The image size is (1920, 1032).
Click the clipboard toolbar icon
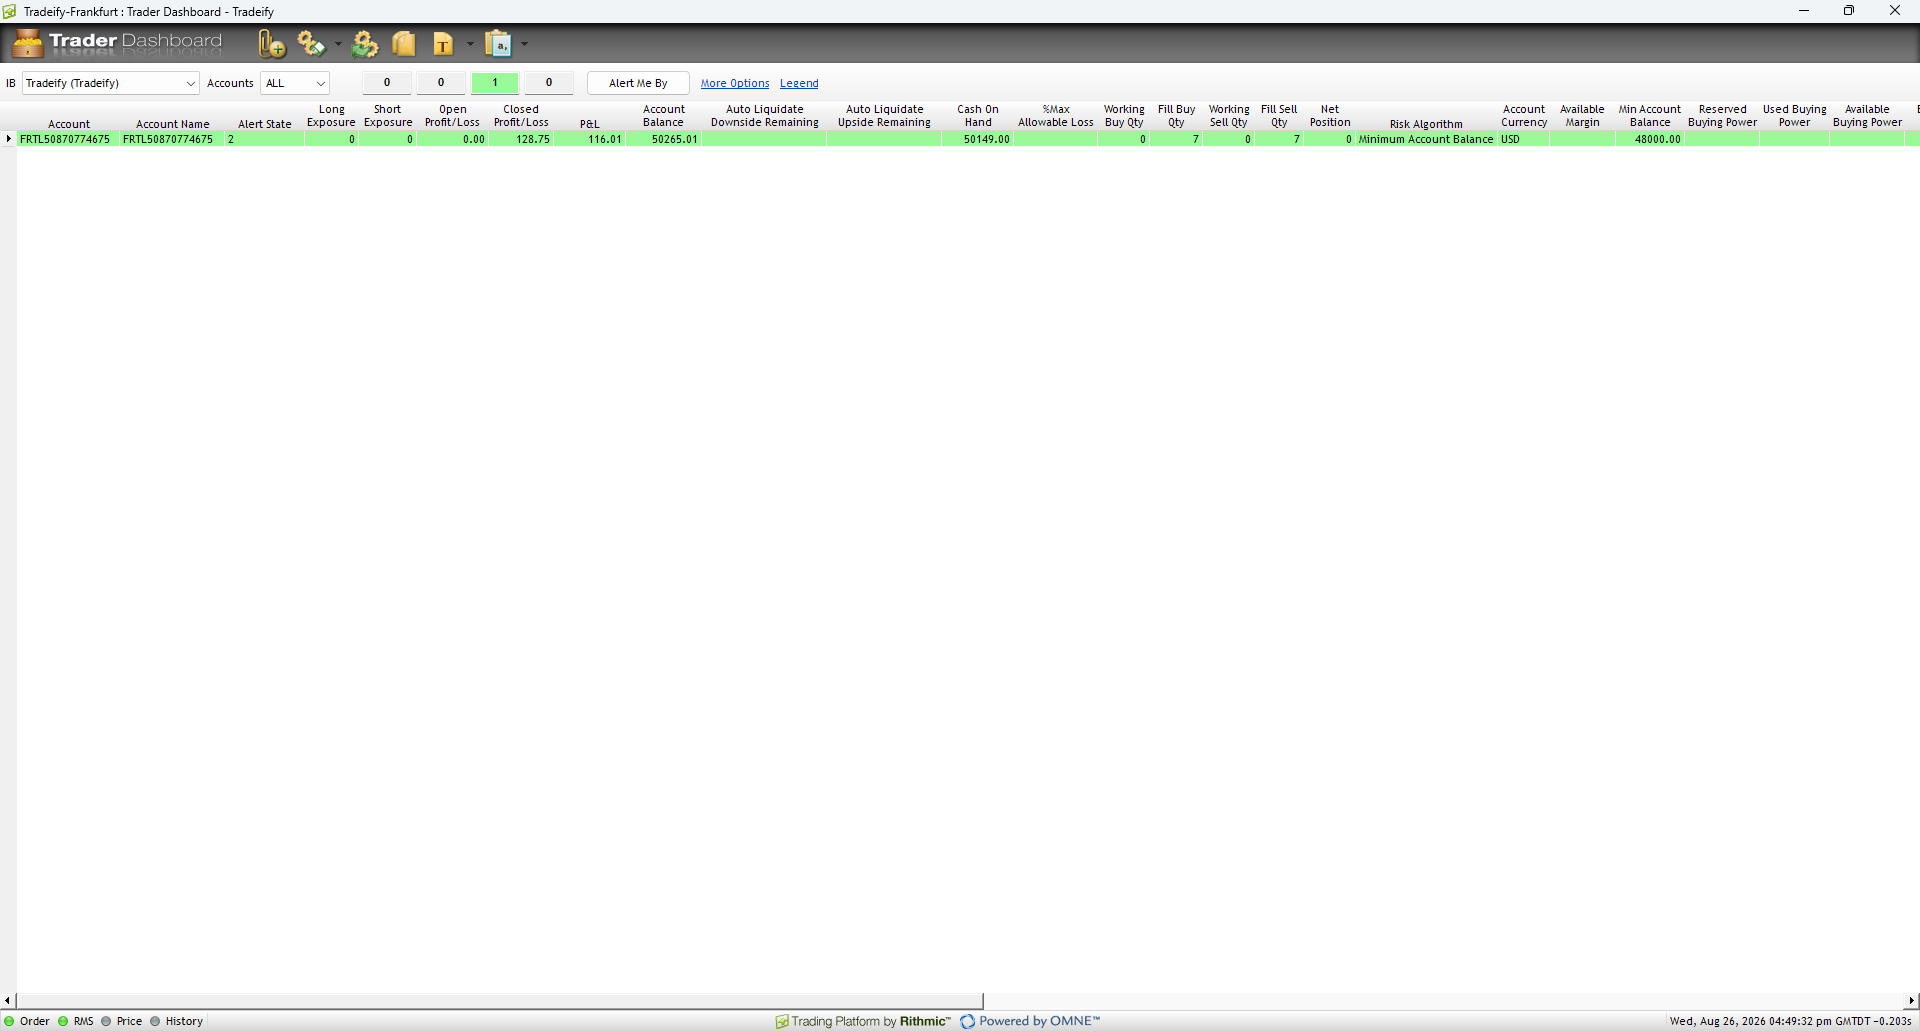(x=498, y=44)
